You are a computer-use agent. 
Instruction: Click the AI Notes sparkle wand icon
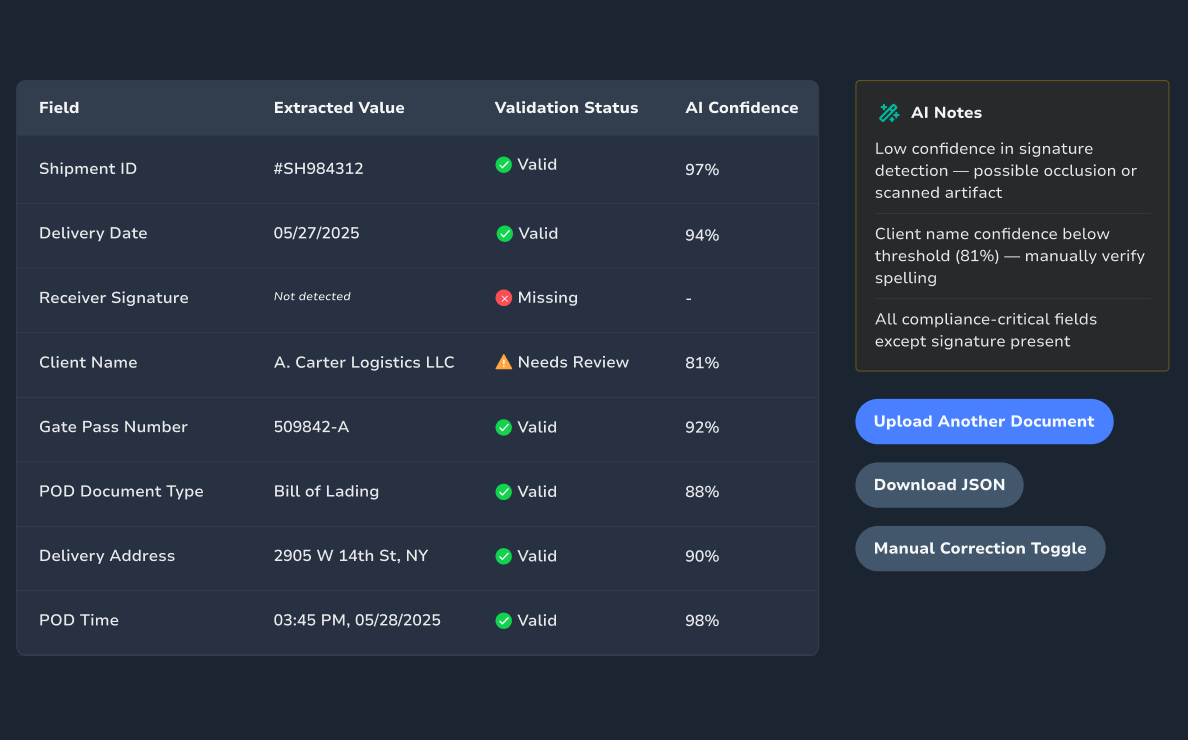(888, 113)
